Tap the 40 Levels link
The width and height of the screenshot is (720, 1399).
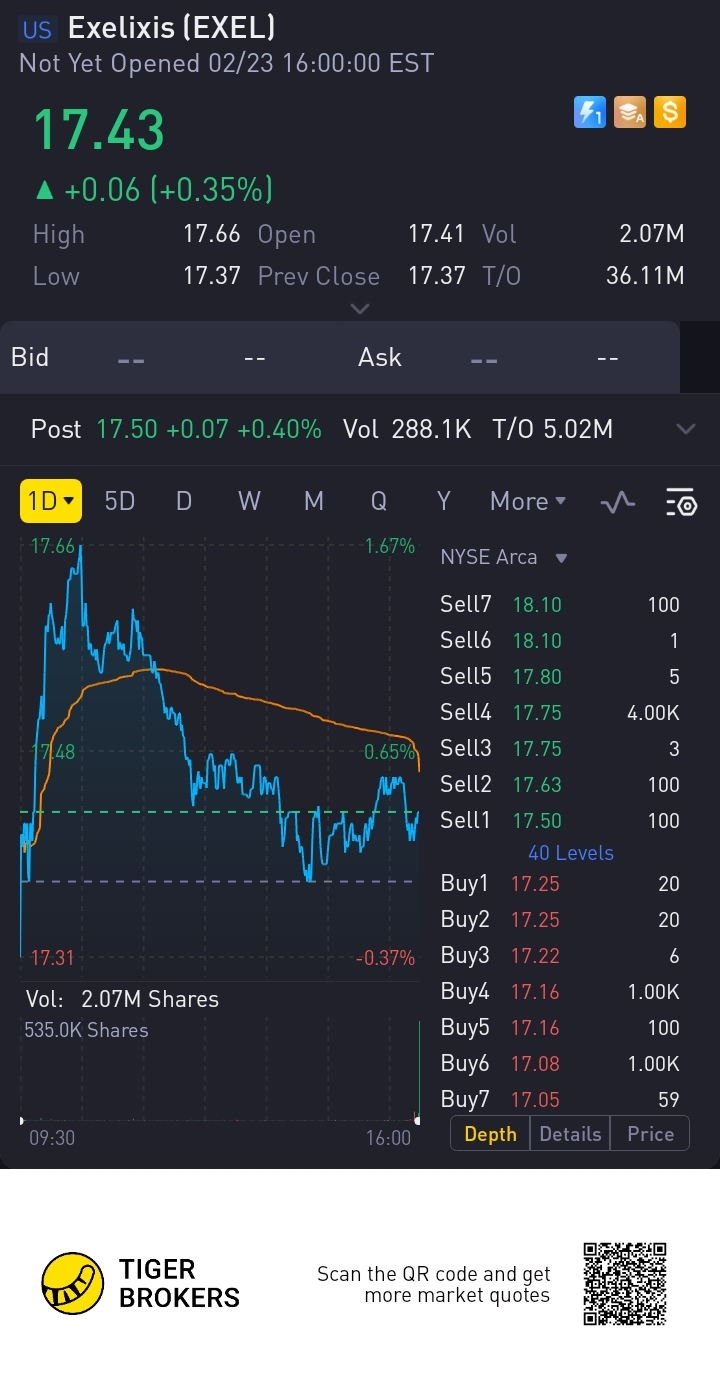(x=571, y=853)
